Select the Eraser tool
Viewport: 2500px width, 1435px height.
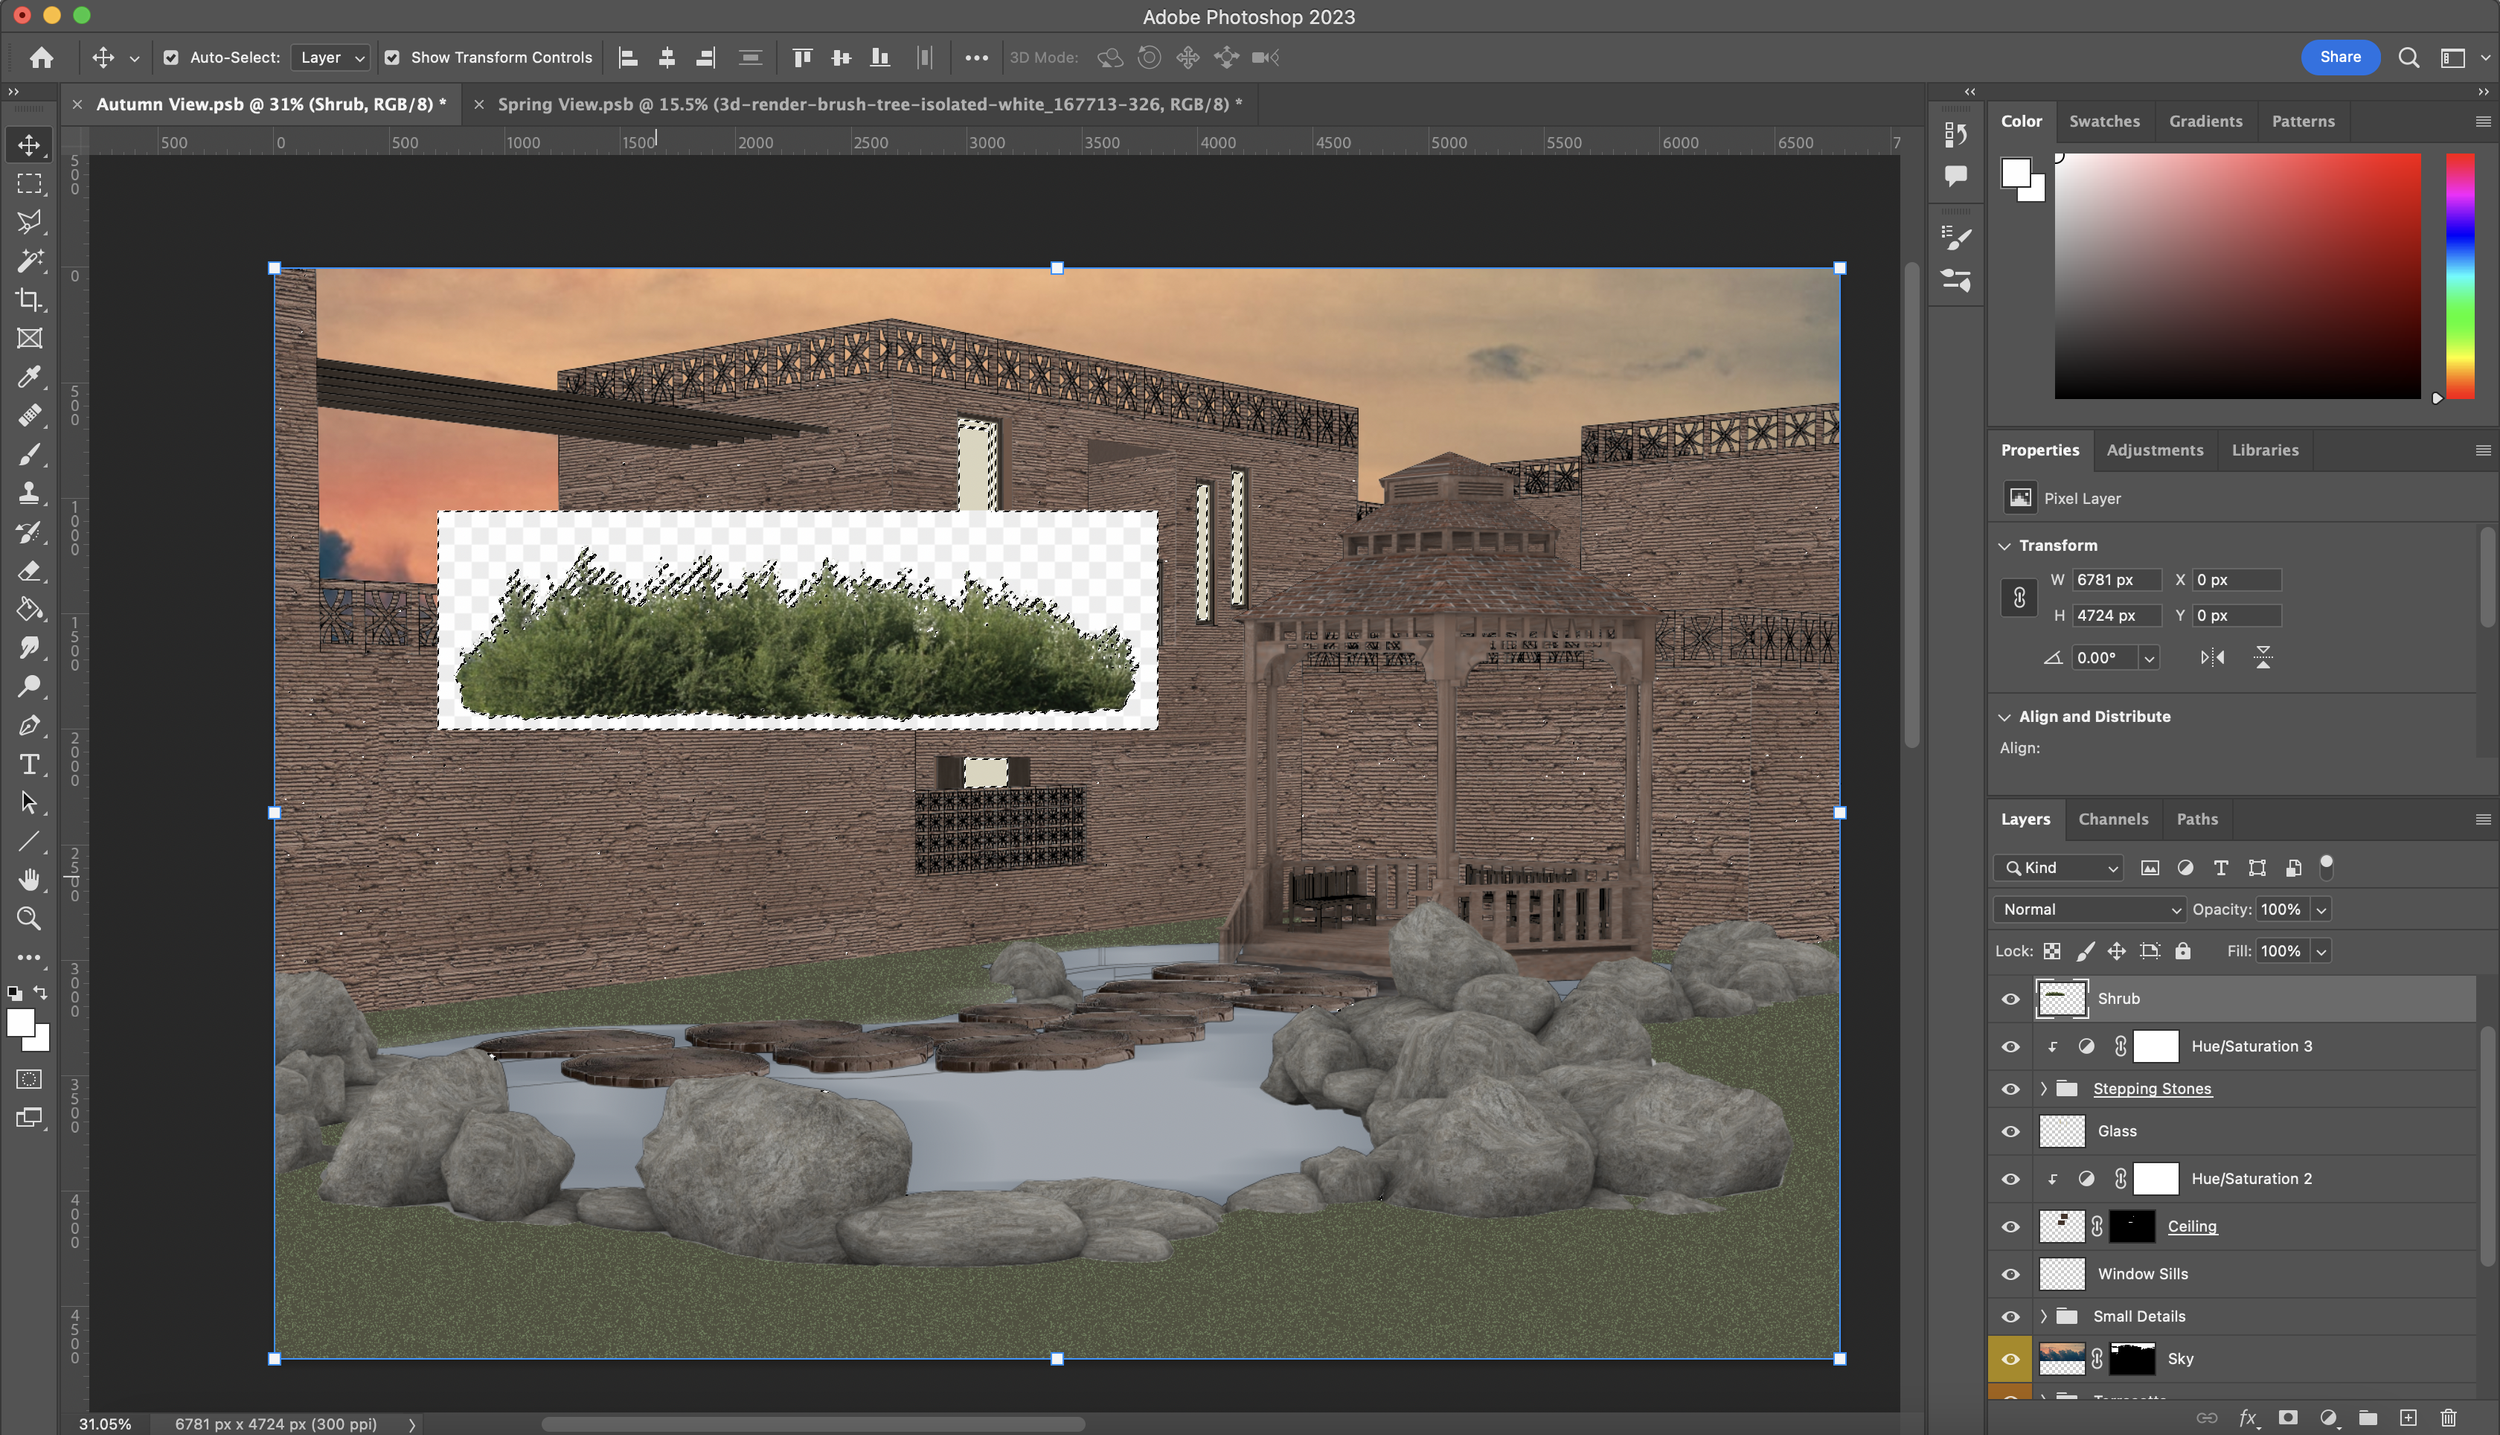[29, 571]
